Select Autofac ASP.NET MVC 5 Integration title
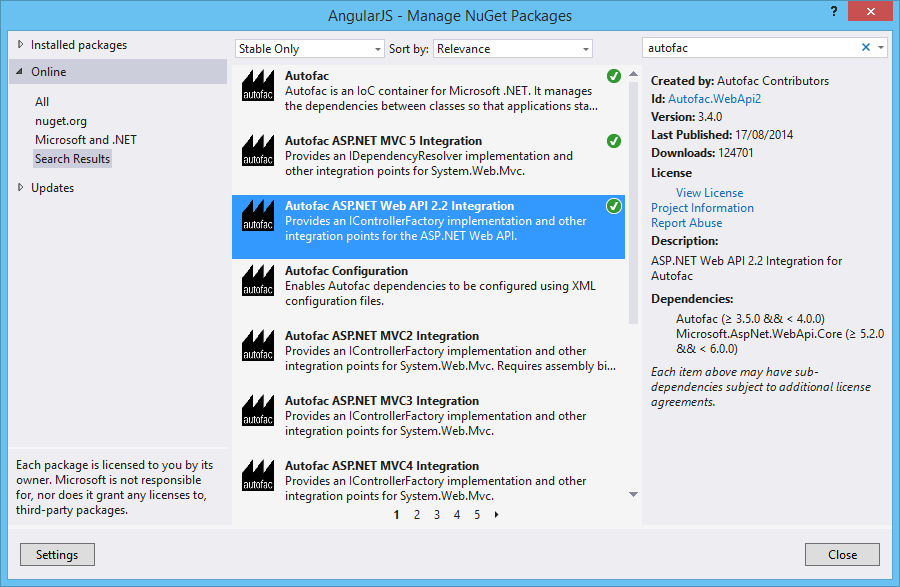The width and height of the screenshot is (900, 587). pyautogui.click(x=383, y=141)
